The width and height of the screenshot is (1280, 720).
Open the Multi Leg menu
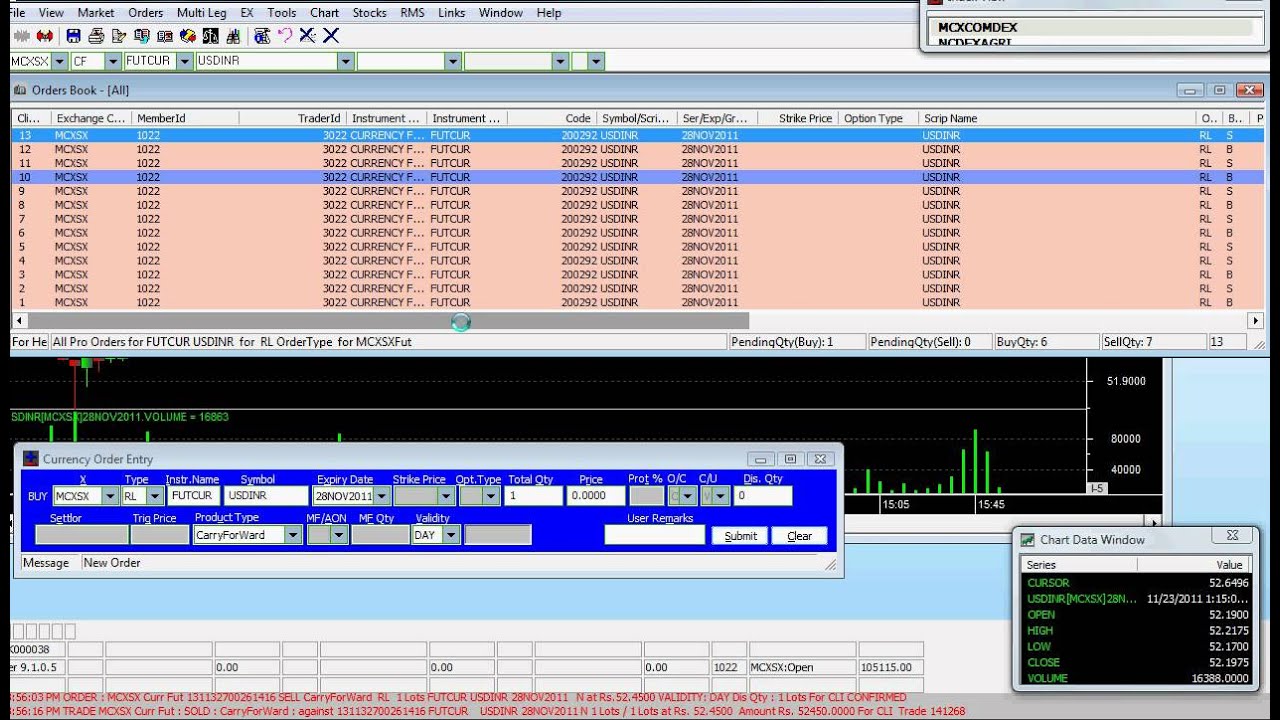pyautogui.click(x=201, y=13)
